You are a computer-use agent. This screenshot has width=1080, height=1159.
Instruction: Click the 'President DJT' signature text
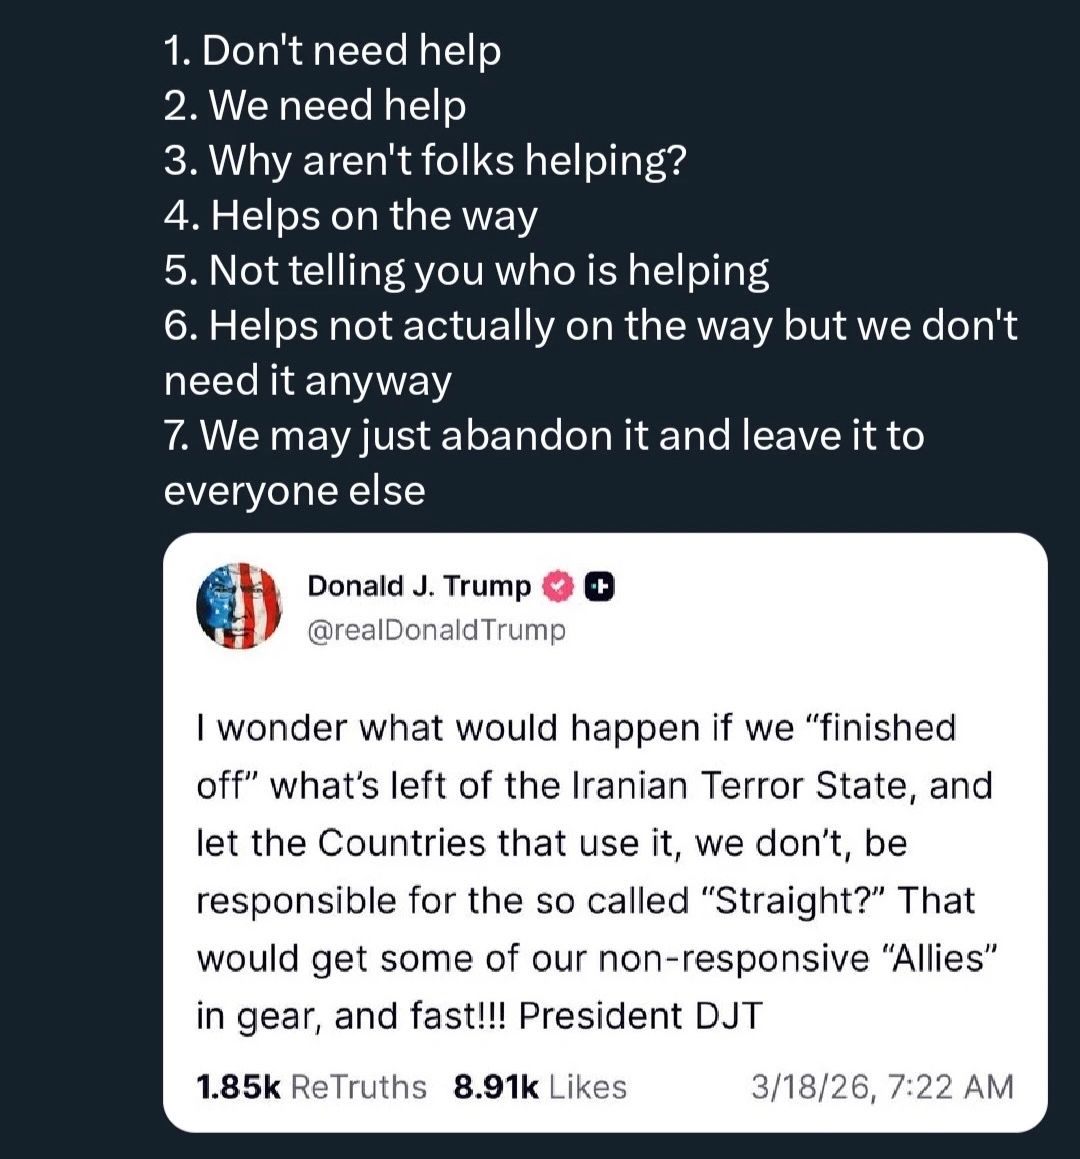pyautogui.click(x=640, y=1016)
